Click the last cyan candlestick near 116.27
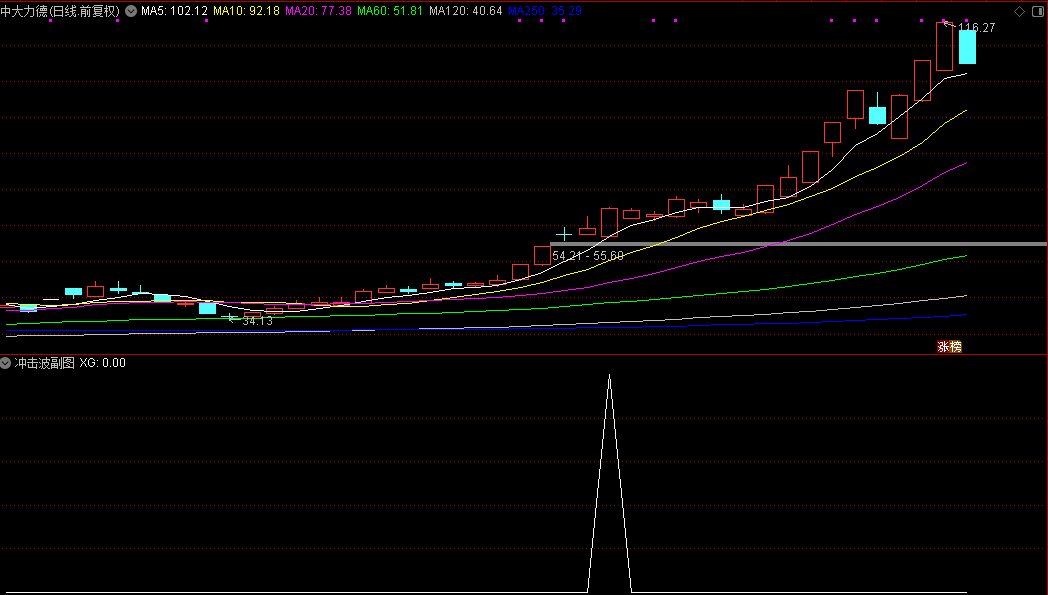 (x=967, y=47)
